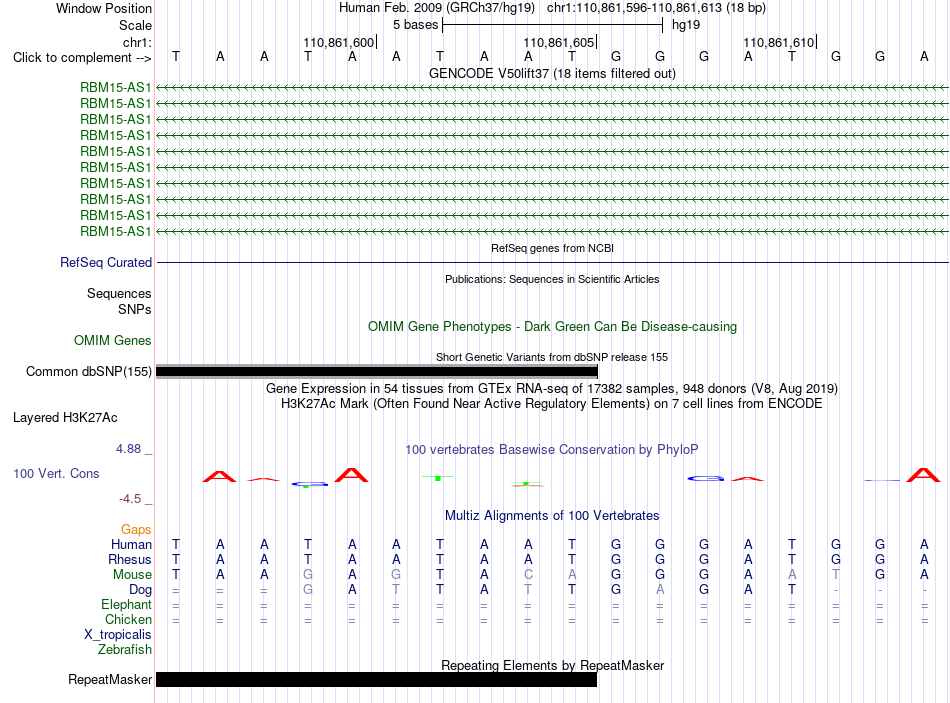This screenshot has width=950, height=703.
Task: Click the Sequences label of Publications track
Action: [x=119, y=293]
